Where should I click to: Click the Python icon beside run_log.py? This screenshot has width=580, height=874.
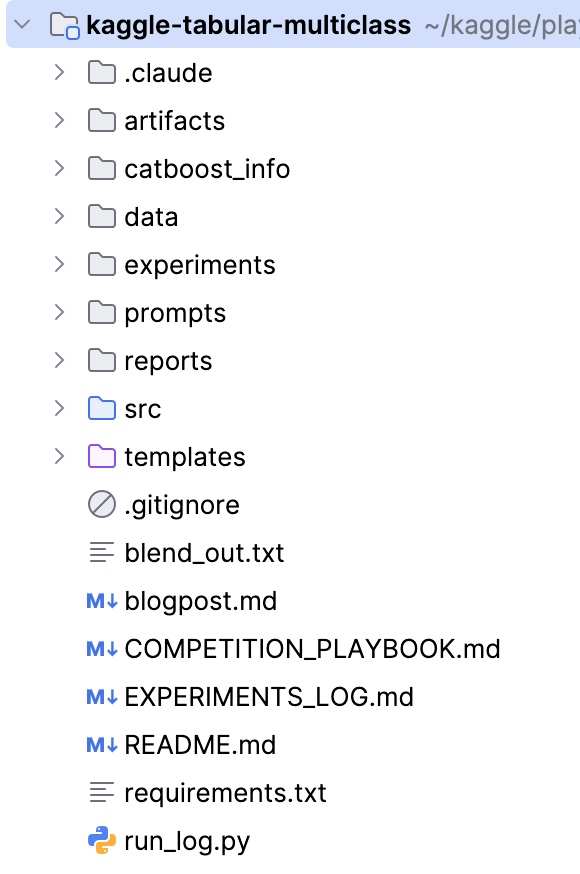pyautogui.click(x=102, y=841)
